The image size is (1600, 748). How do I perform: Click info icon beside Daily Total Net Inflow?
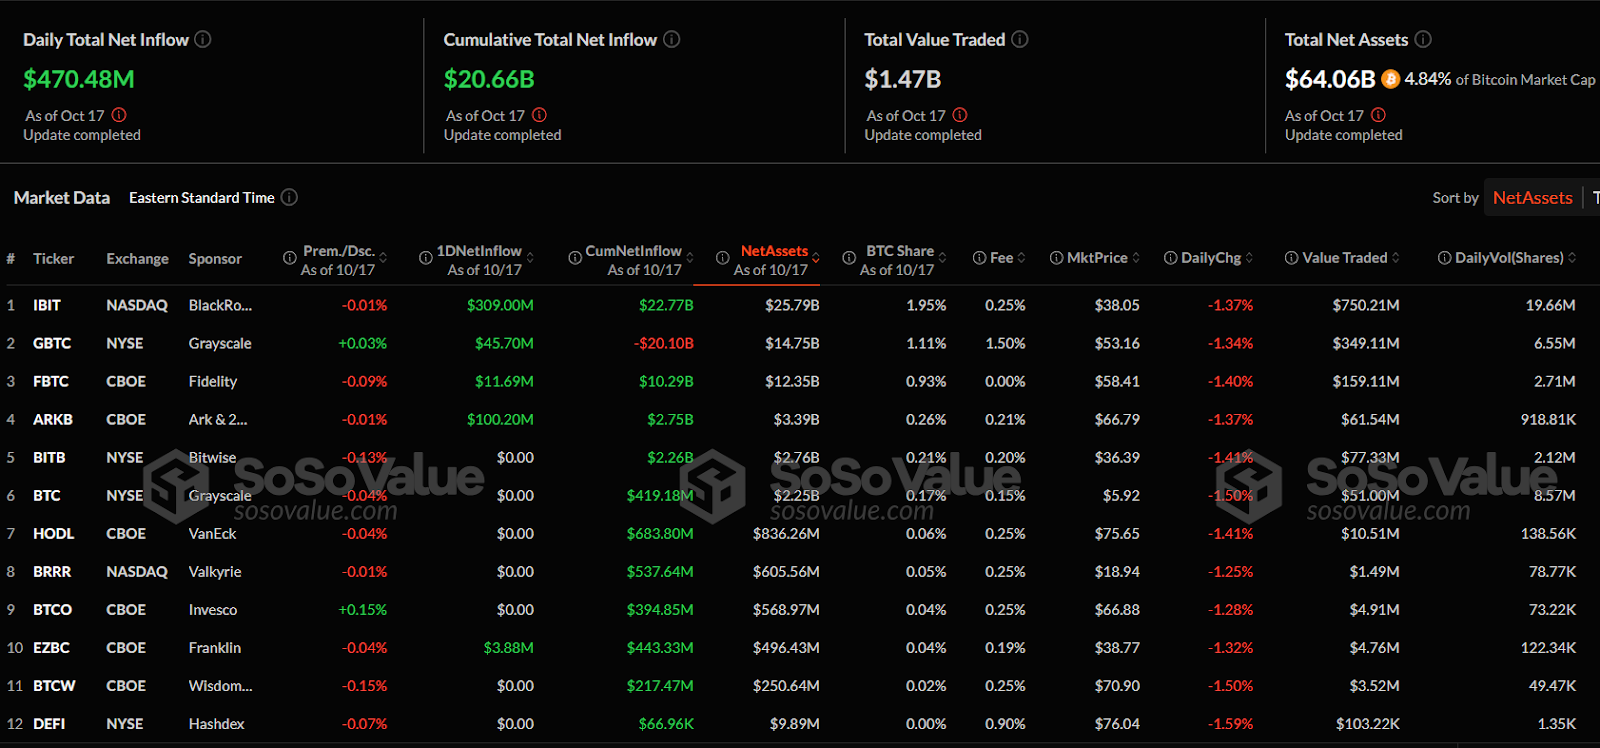(203, 39)
